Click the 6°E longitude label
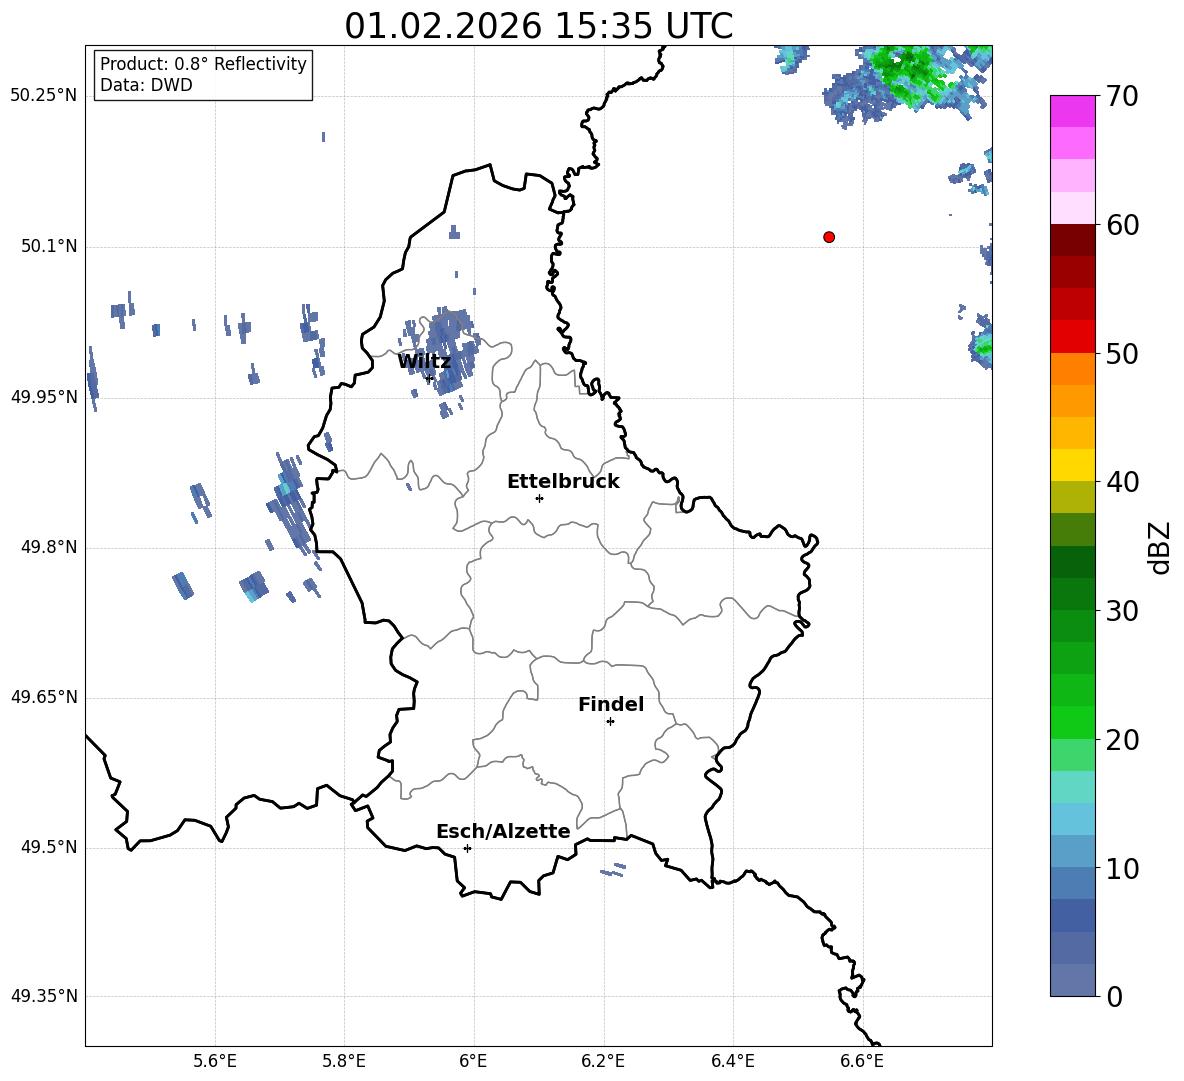 [x=473, y=1061]
